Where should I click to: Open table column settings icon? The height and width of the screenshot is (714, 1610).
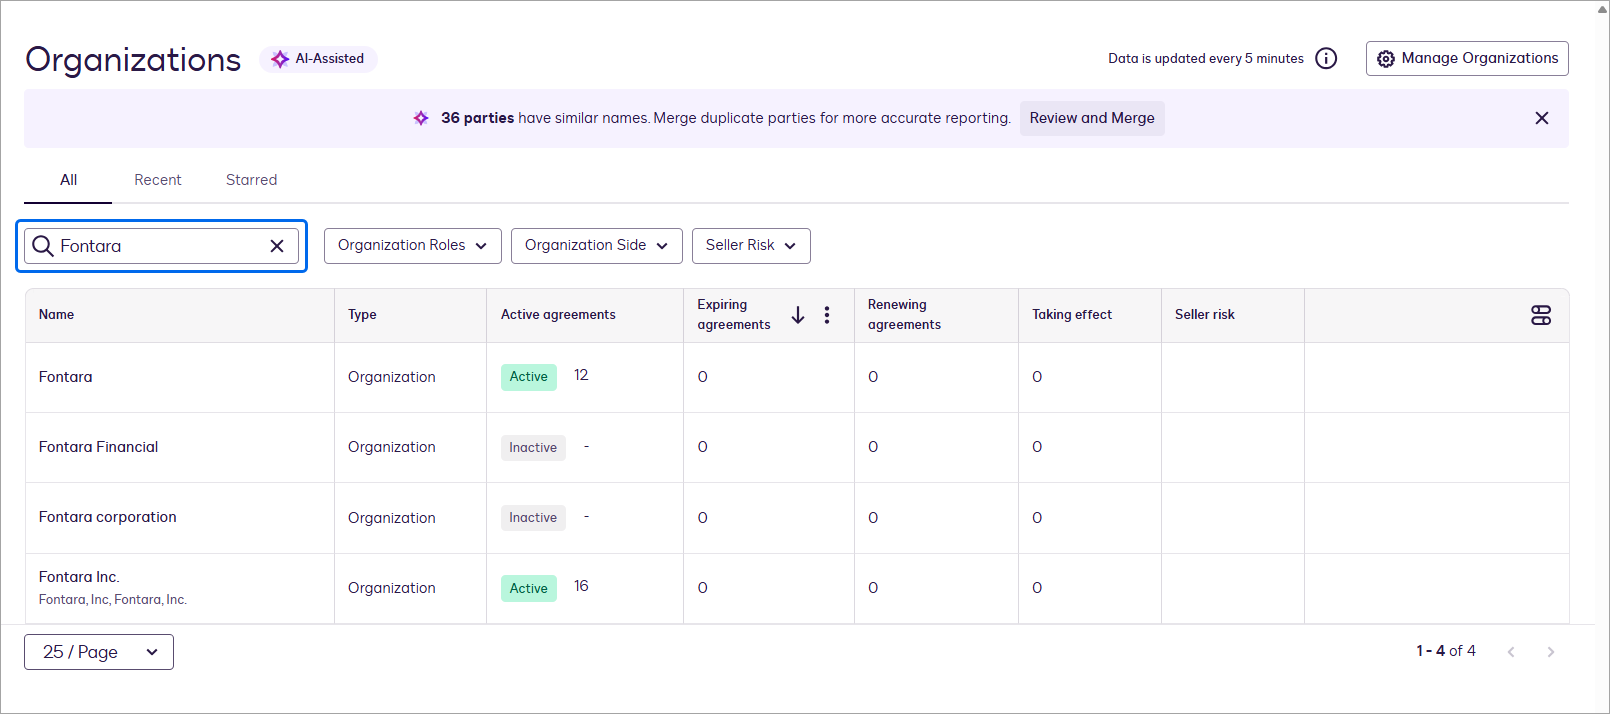pos(1541,315)
